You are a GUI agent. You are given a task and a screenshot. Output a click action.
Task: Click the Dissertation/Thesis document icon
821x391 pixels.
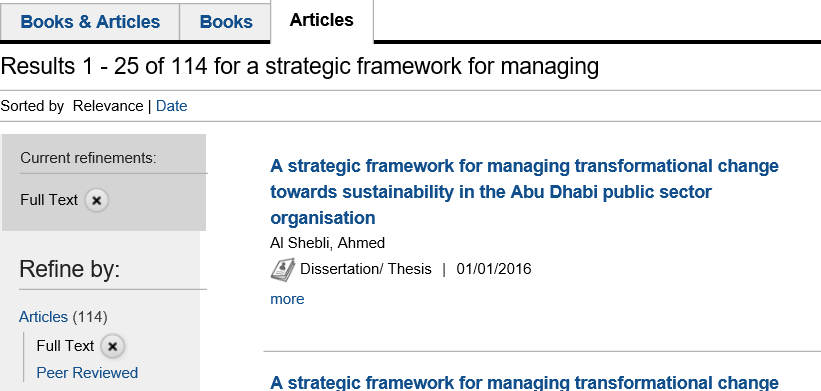283,269
